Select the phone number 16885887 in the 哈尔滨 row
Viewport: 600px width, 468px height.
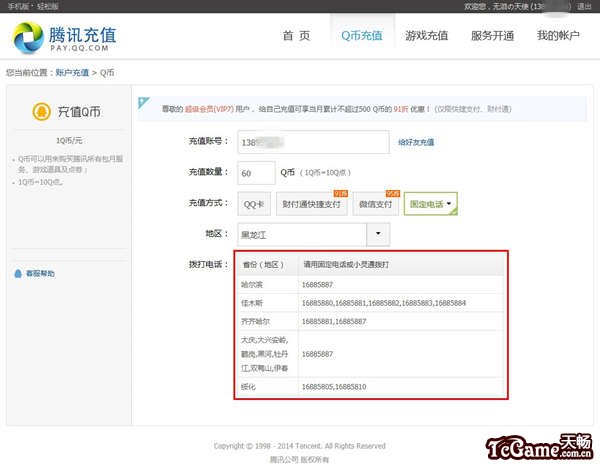coord(317,285)
